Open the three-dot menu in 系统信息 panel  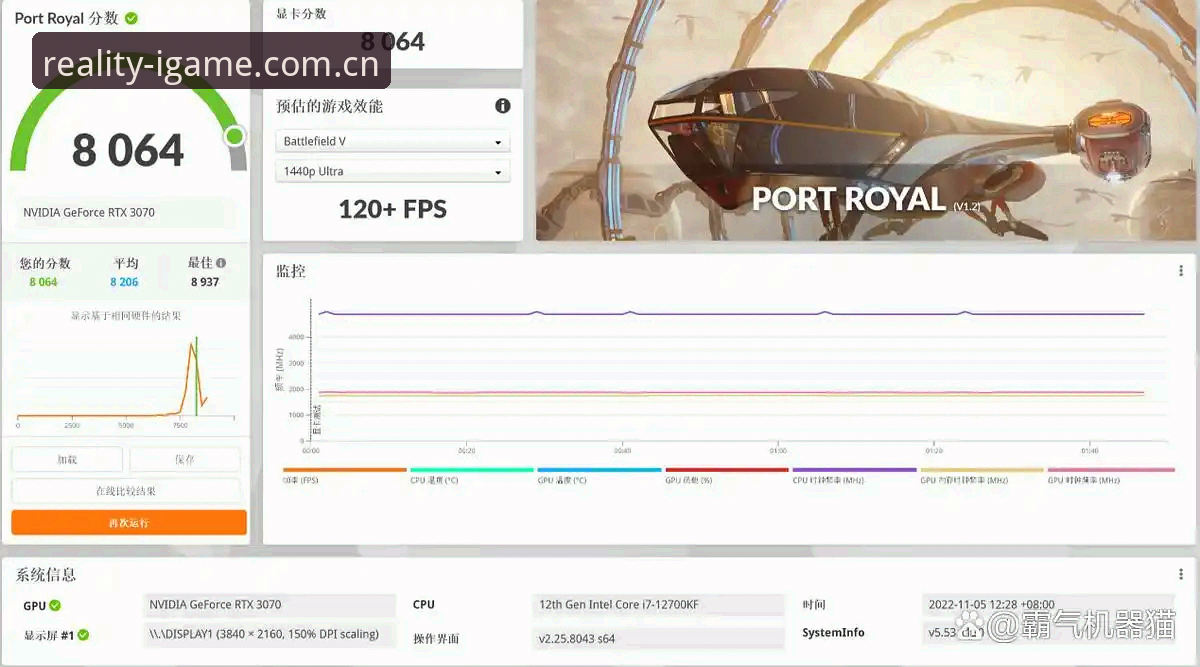coord(1181,574)
